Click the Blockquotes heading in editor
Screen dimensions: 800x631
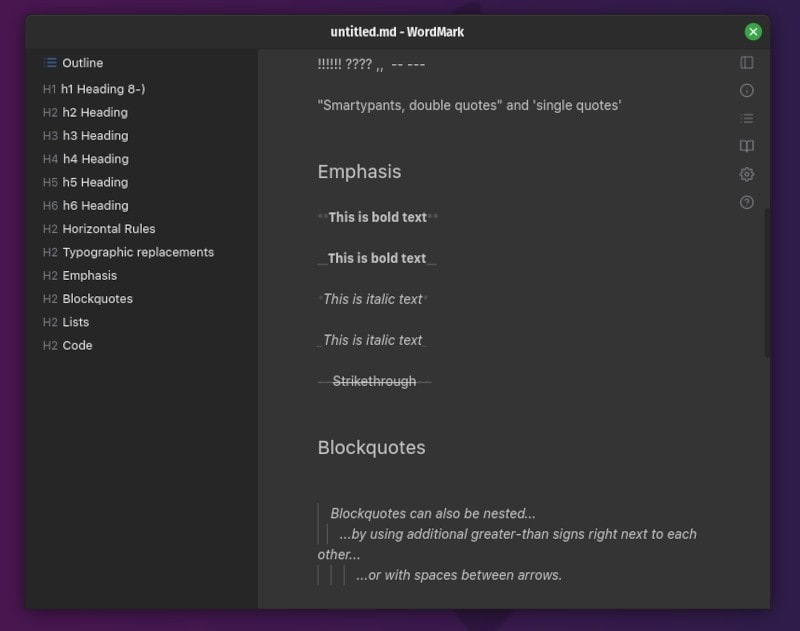[x=371, y=447]
